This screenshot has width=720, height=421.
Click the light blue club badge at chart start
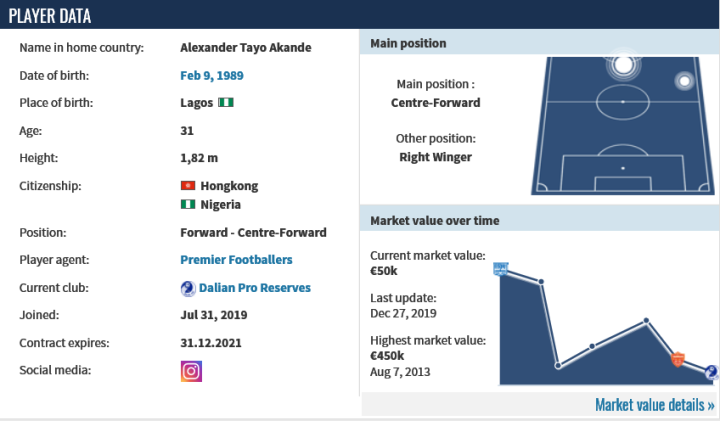tap(500, 268)
